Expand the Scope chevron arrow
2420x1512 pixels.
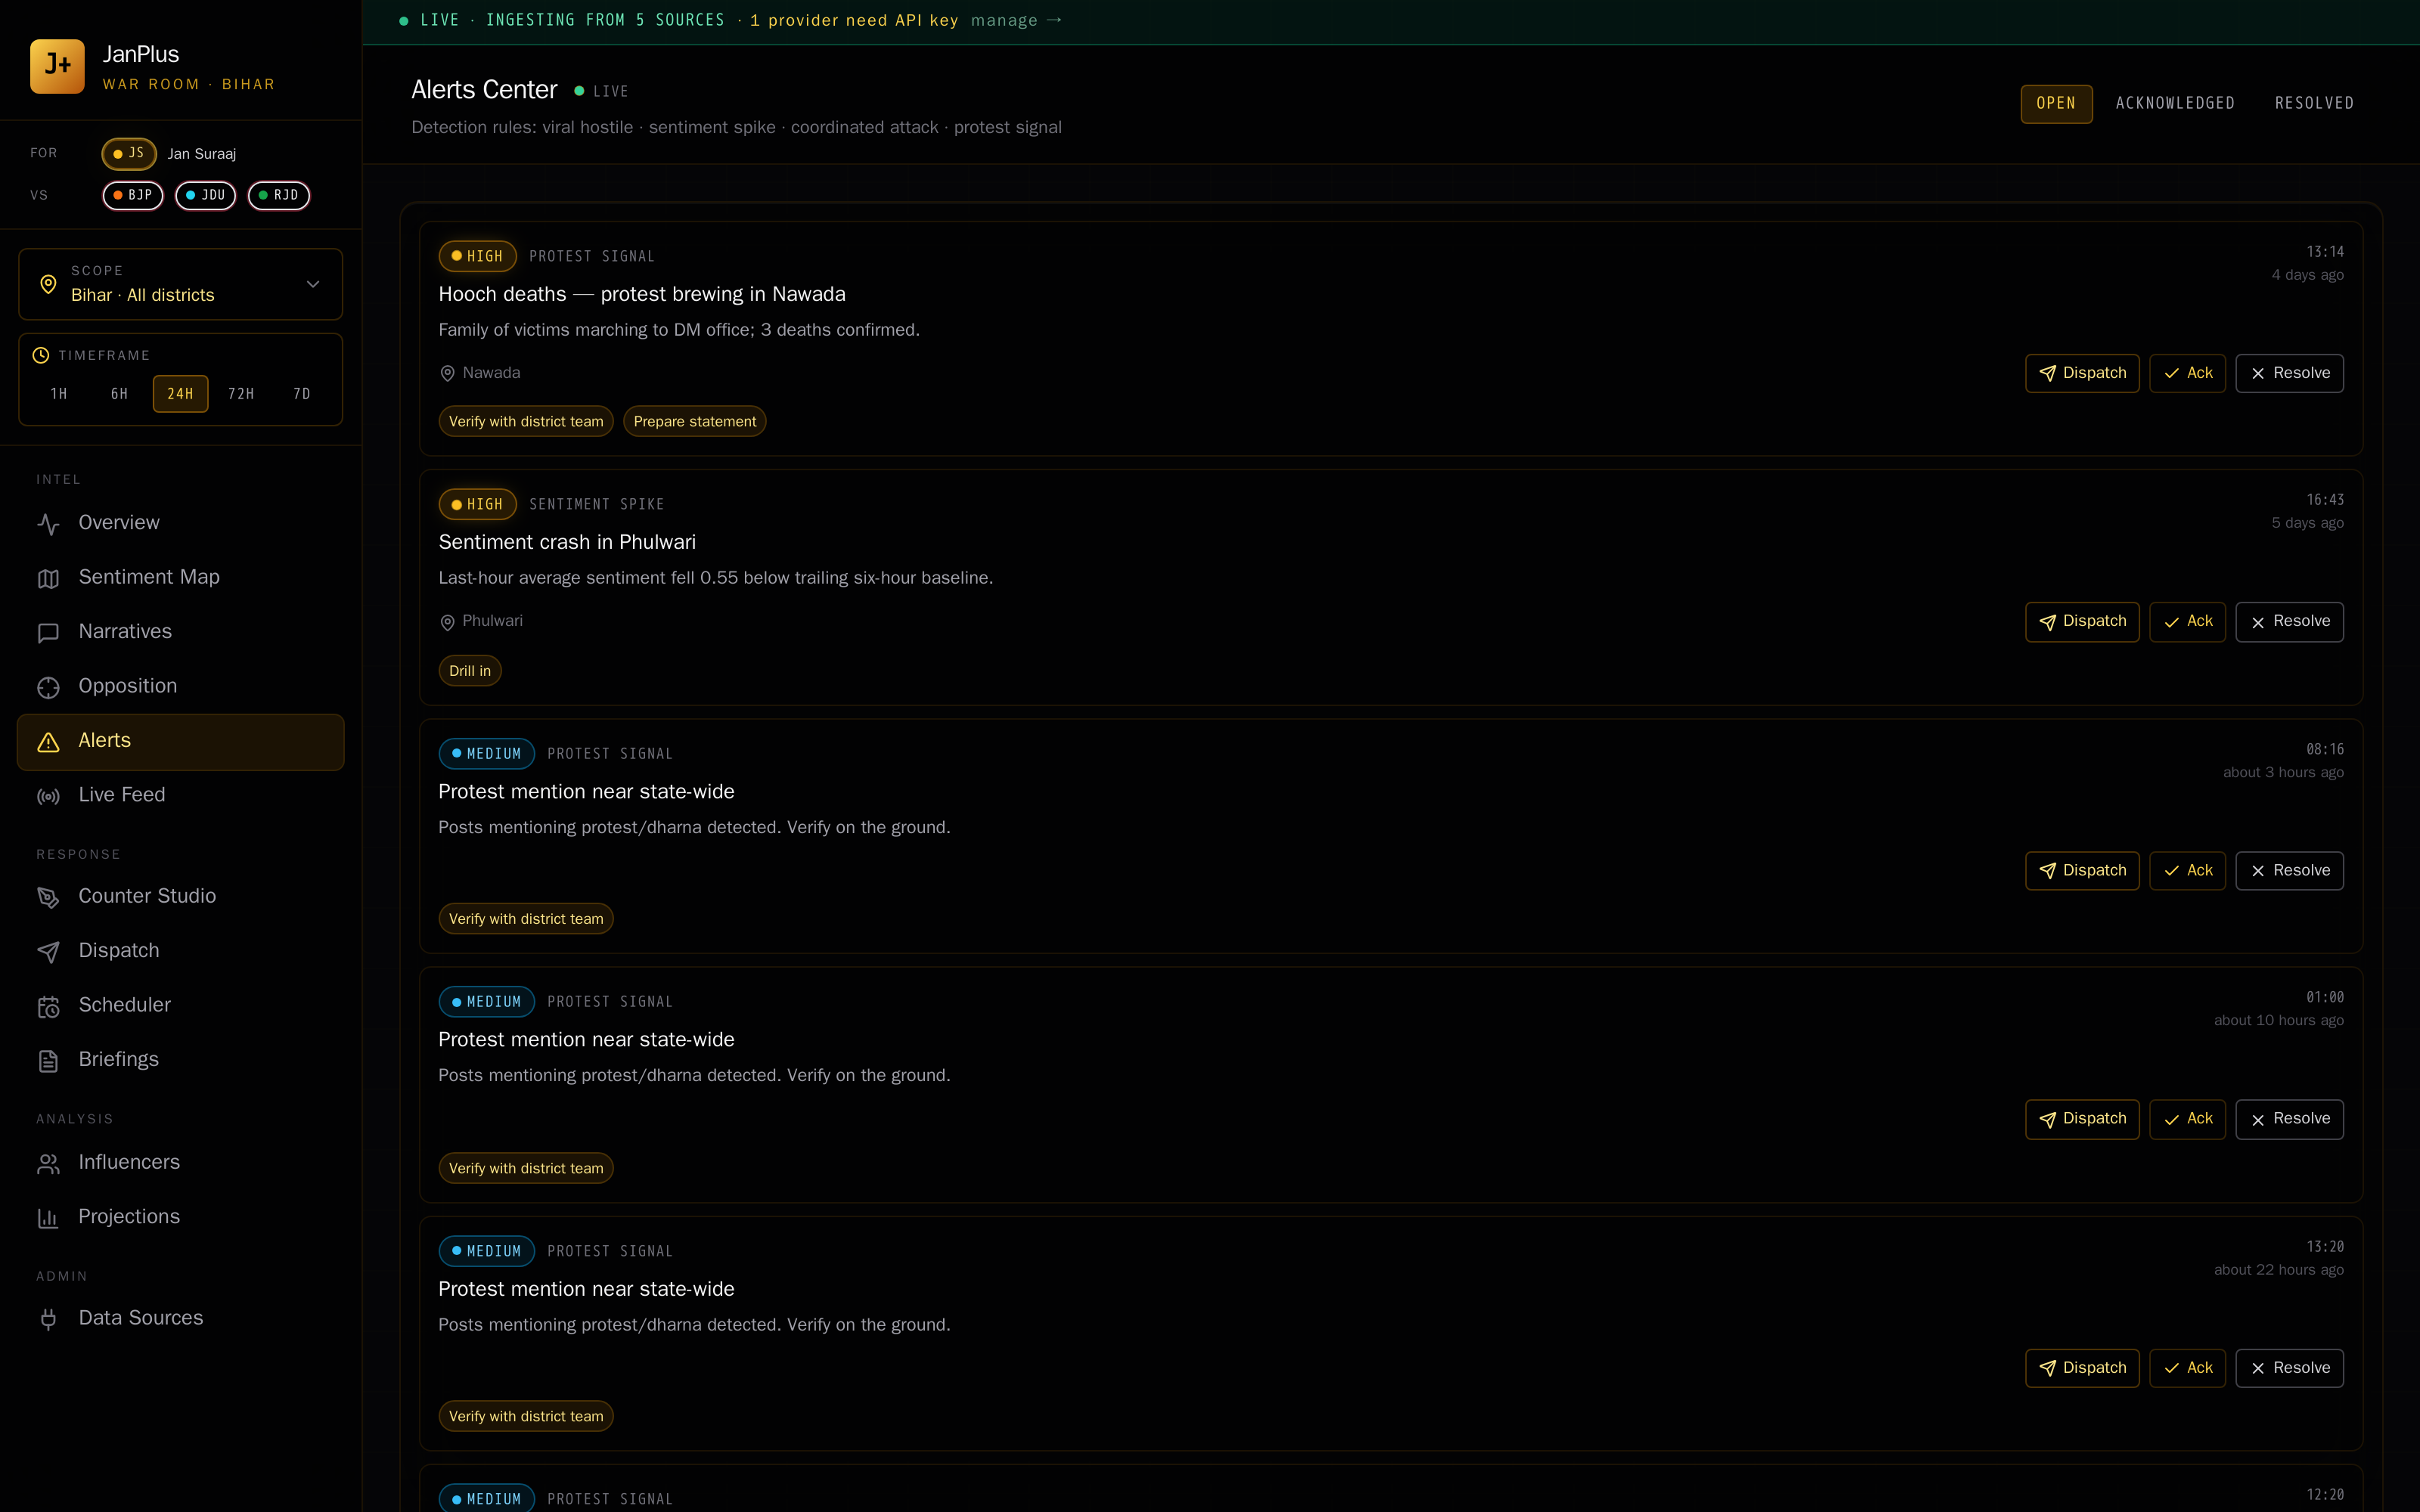click(x=313, y=284)
